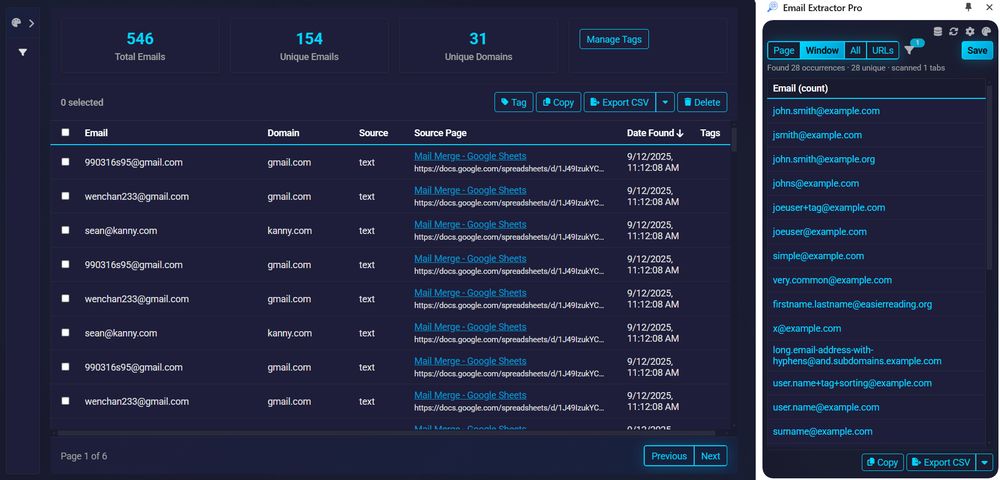1000x480 pixels.
Task: Check the first 990316s95@gmail.com row checkbox
Action: coord(65,162)
